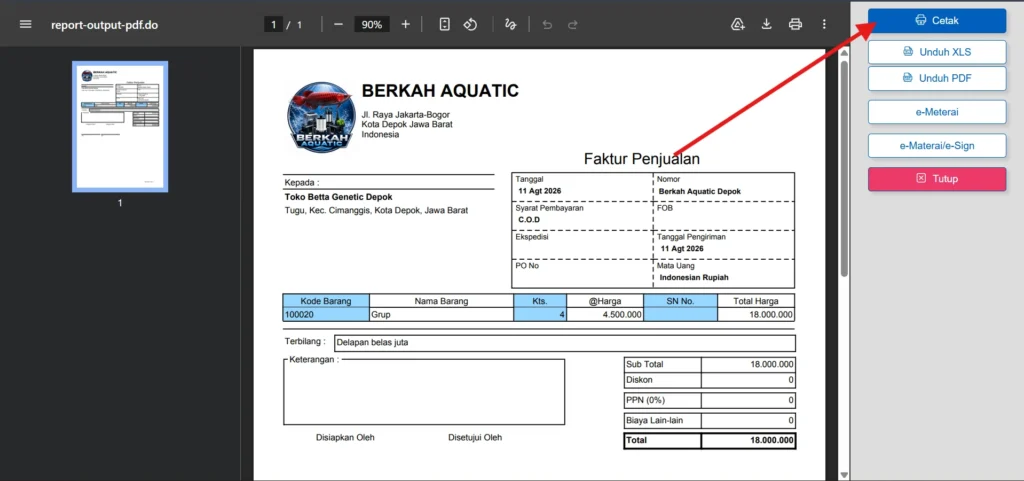Click the Indonesian Rupiah currency value
Viewport: 1024px width, 481px height.
[x=694, y=277]
